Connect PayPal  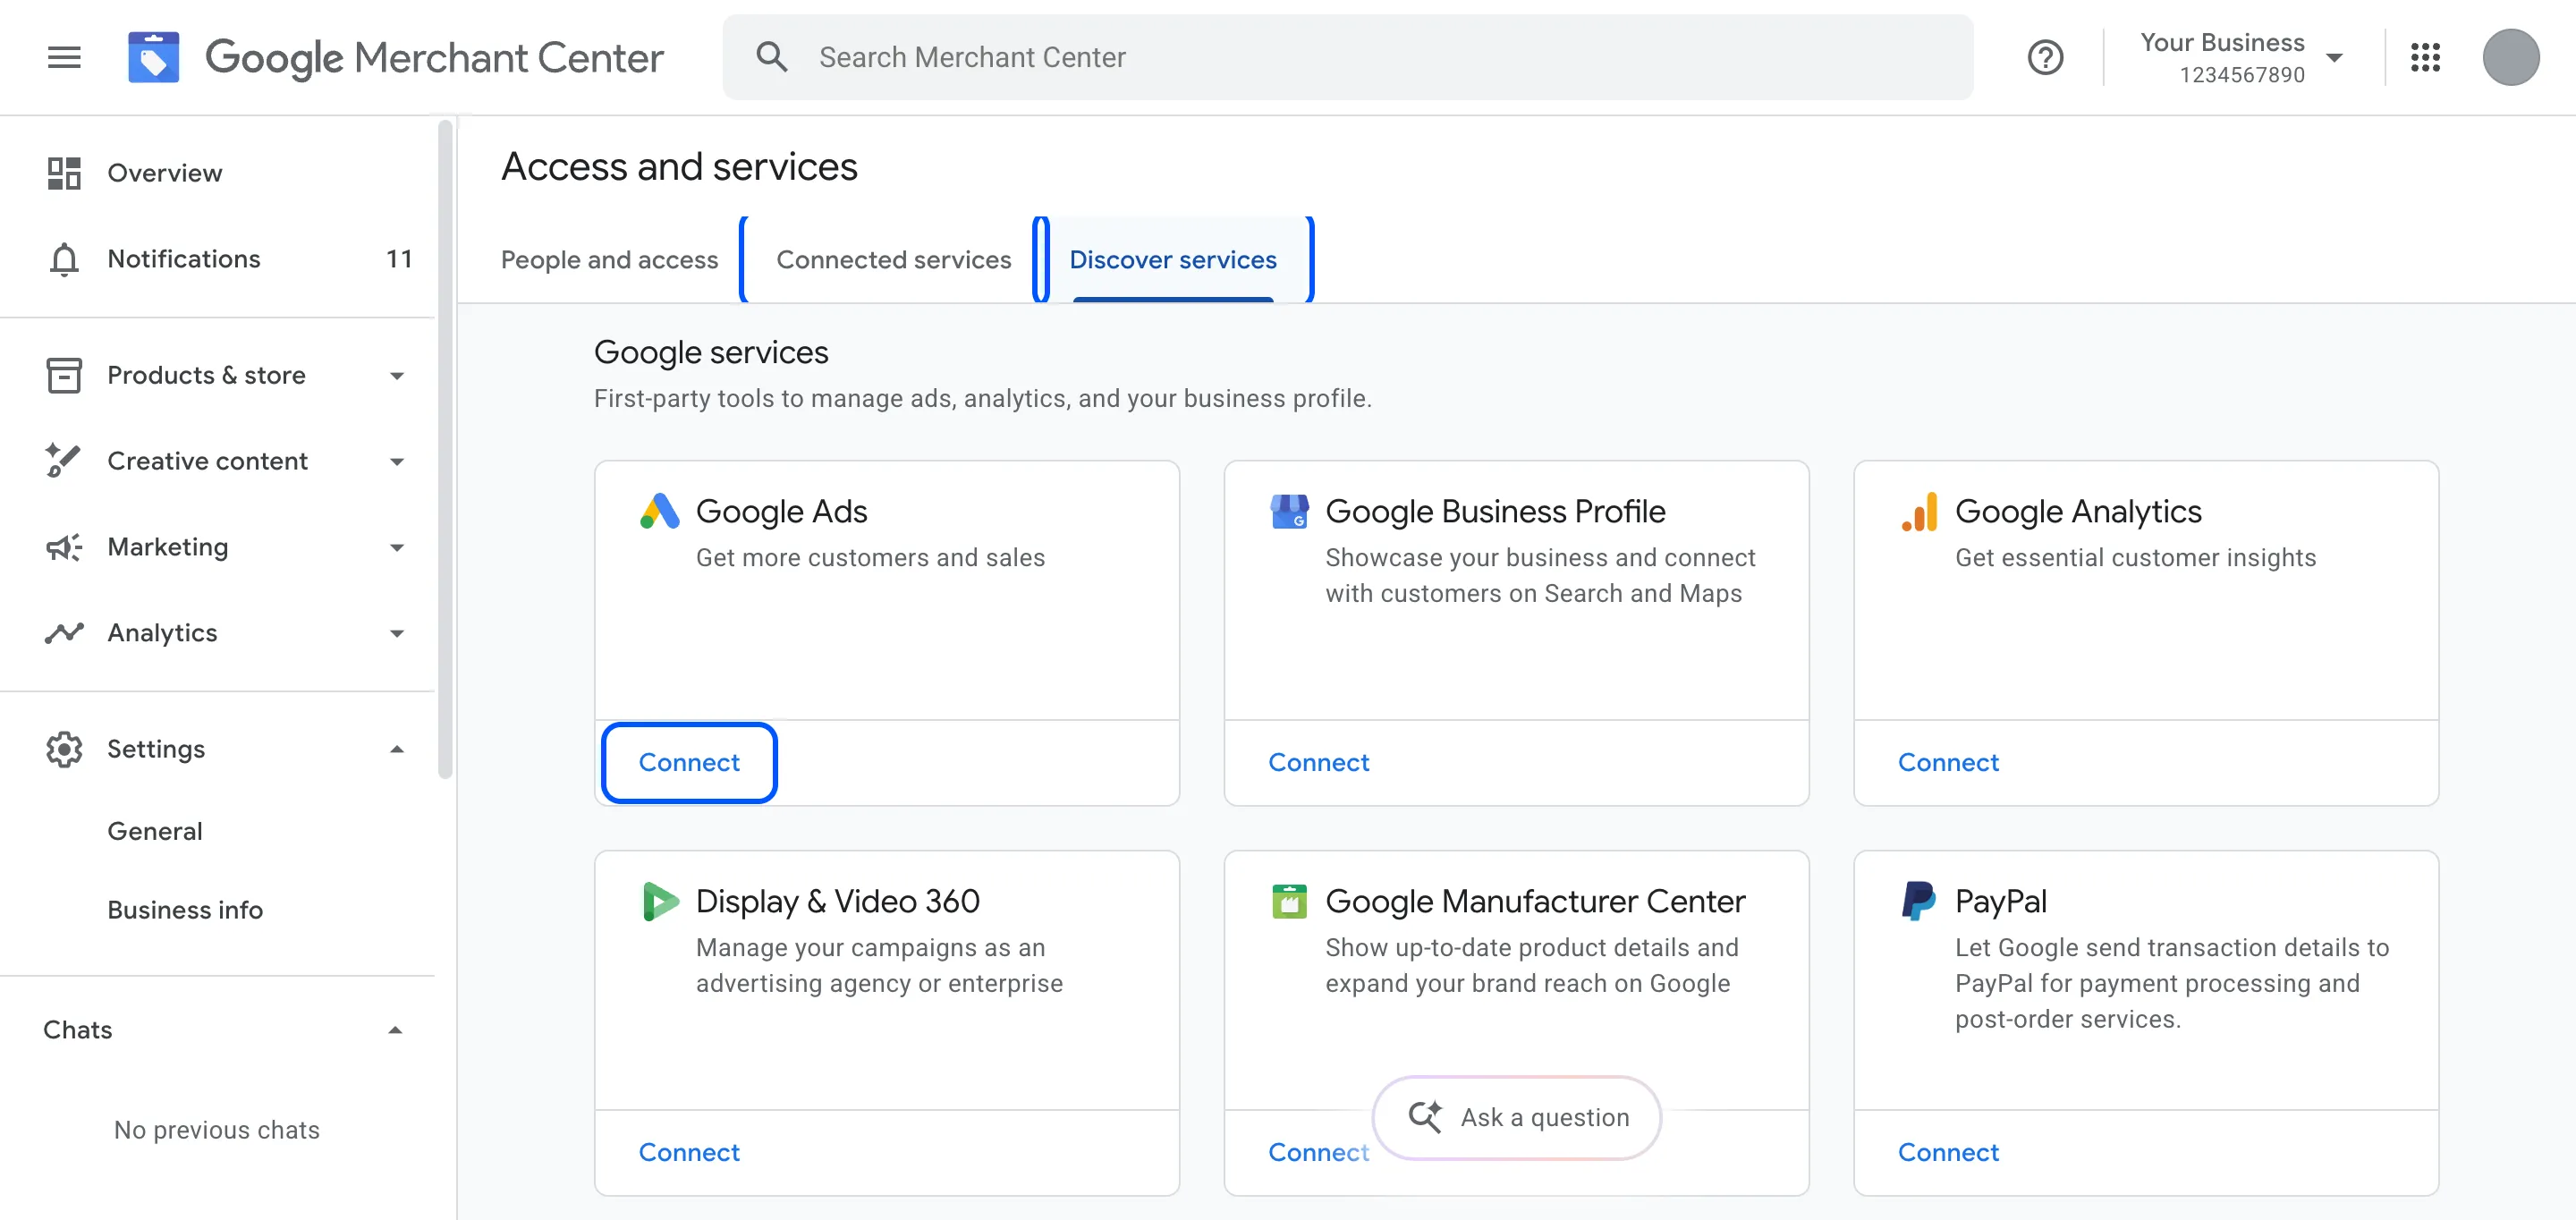1948,1153
